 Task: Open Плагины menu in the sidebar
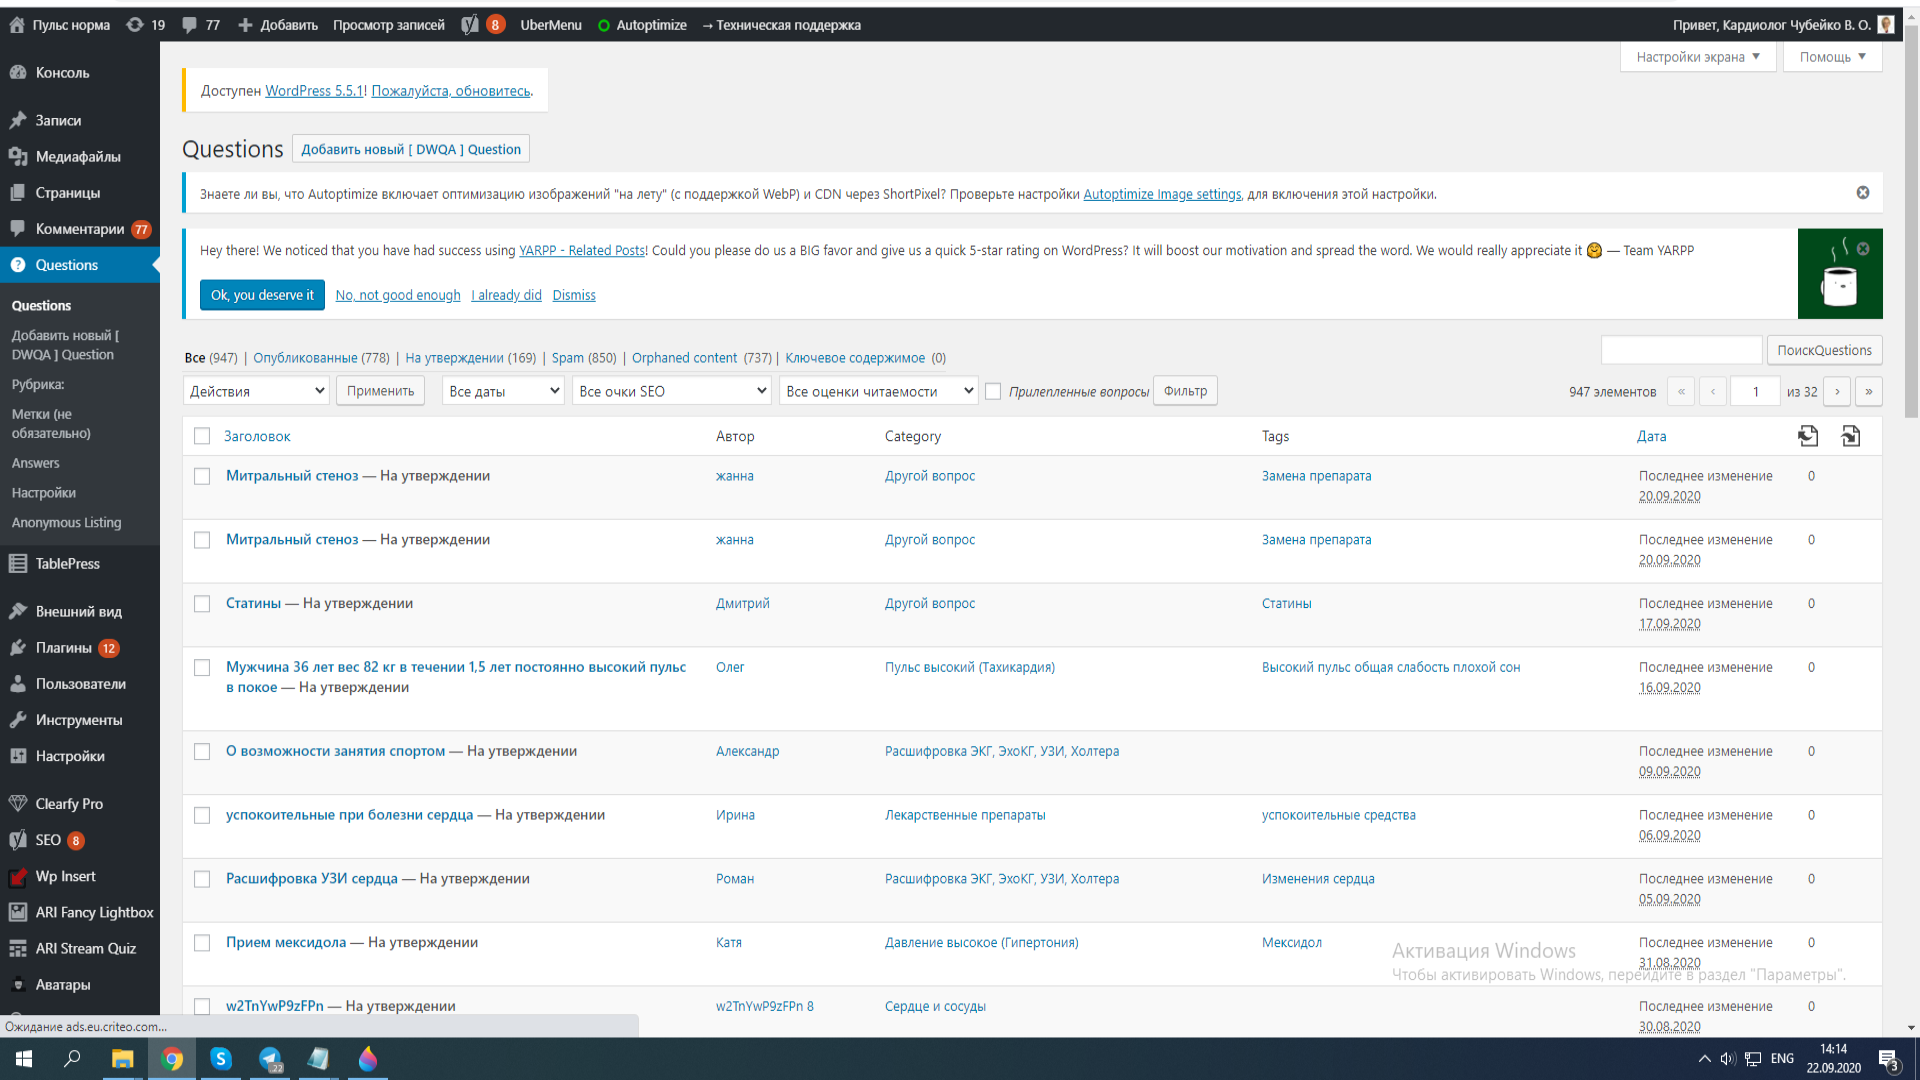pyautogui.click(x=64, y=648)
